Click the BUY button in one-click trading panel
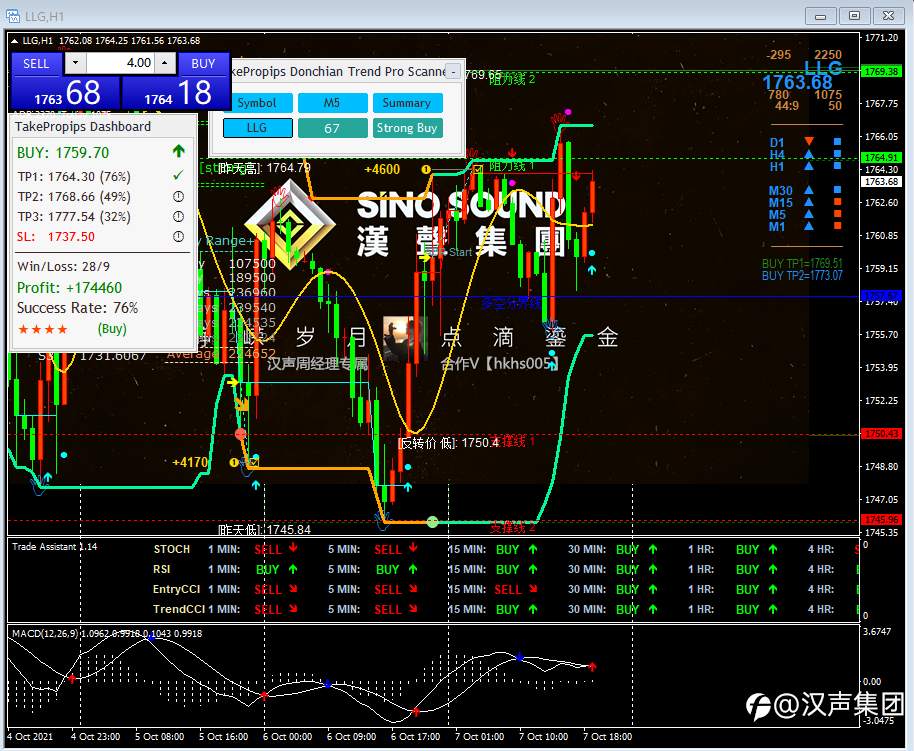 tap(203, 64)
